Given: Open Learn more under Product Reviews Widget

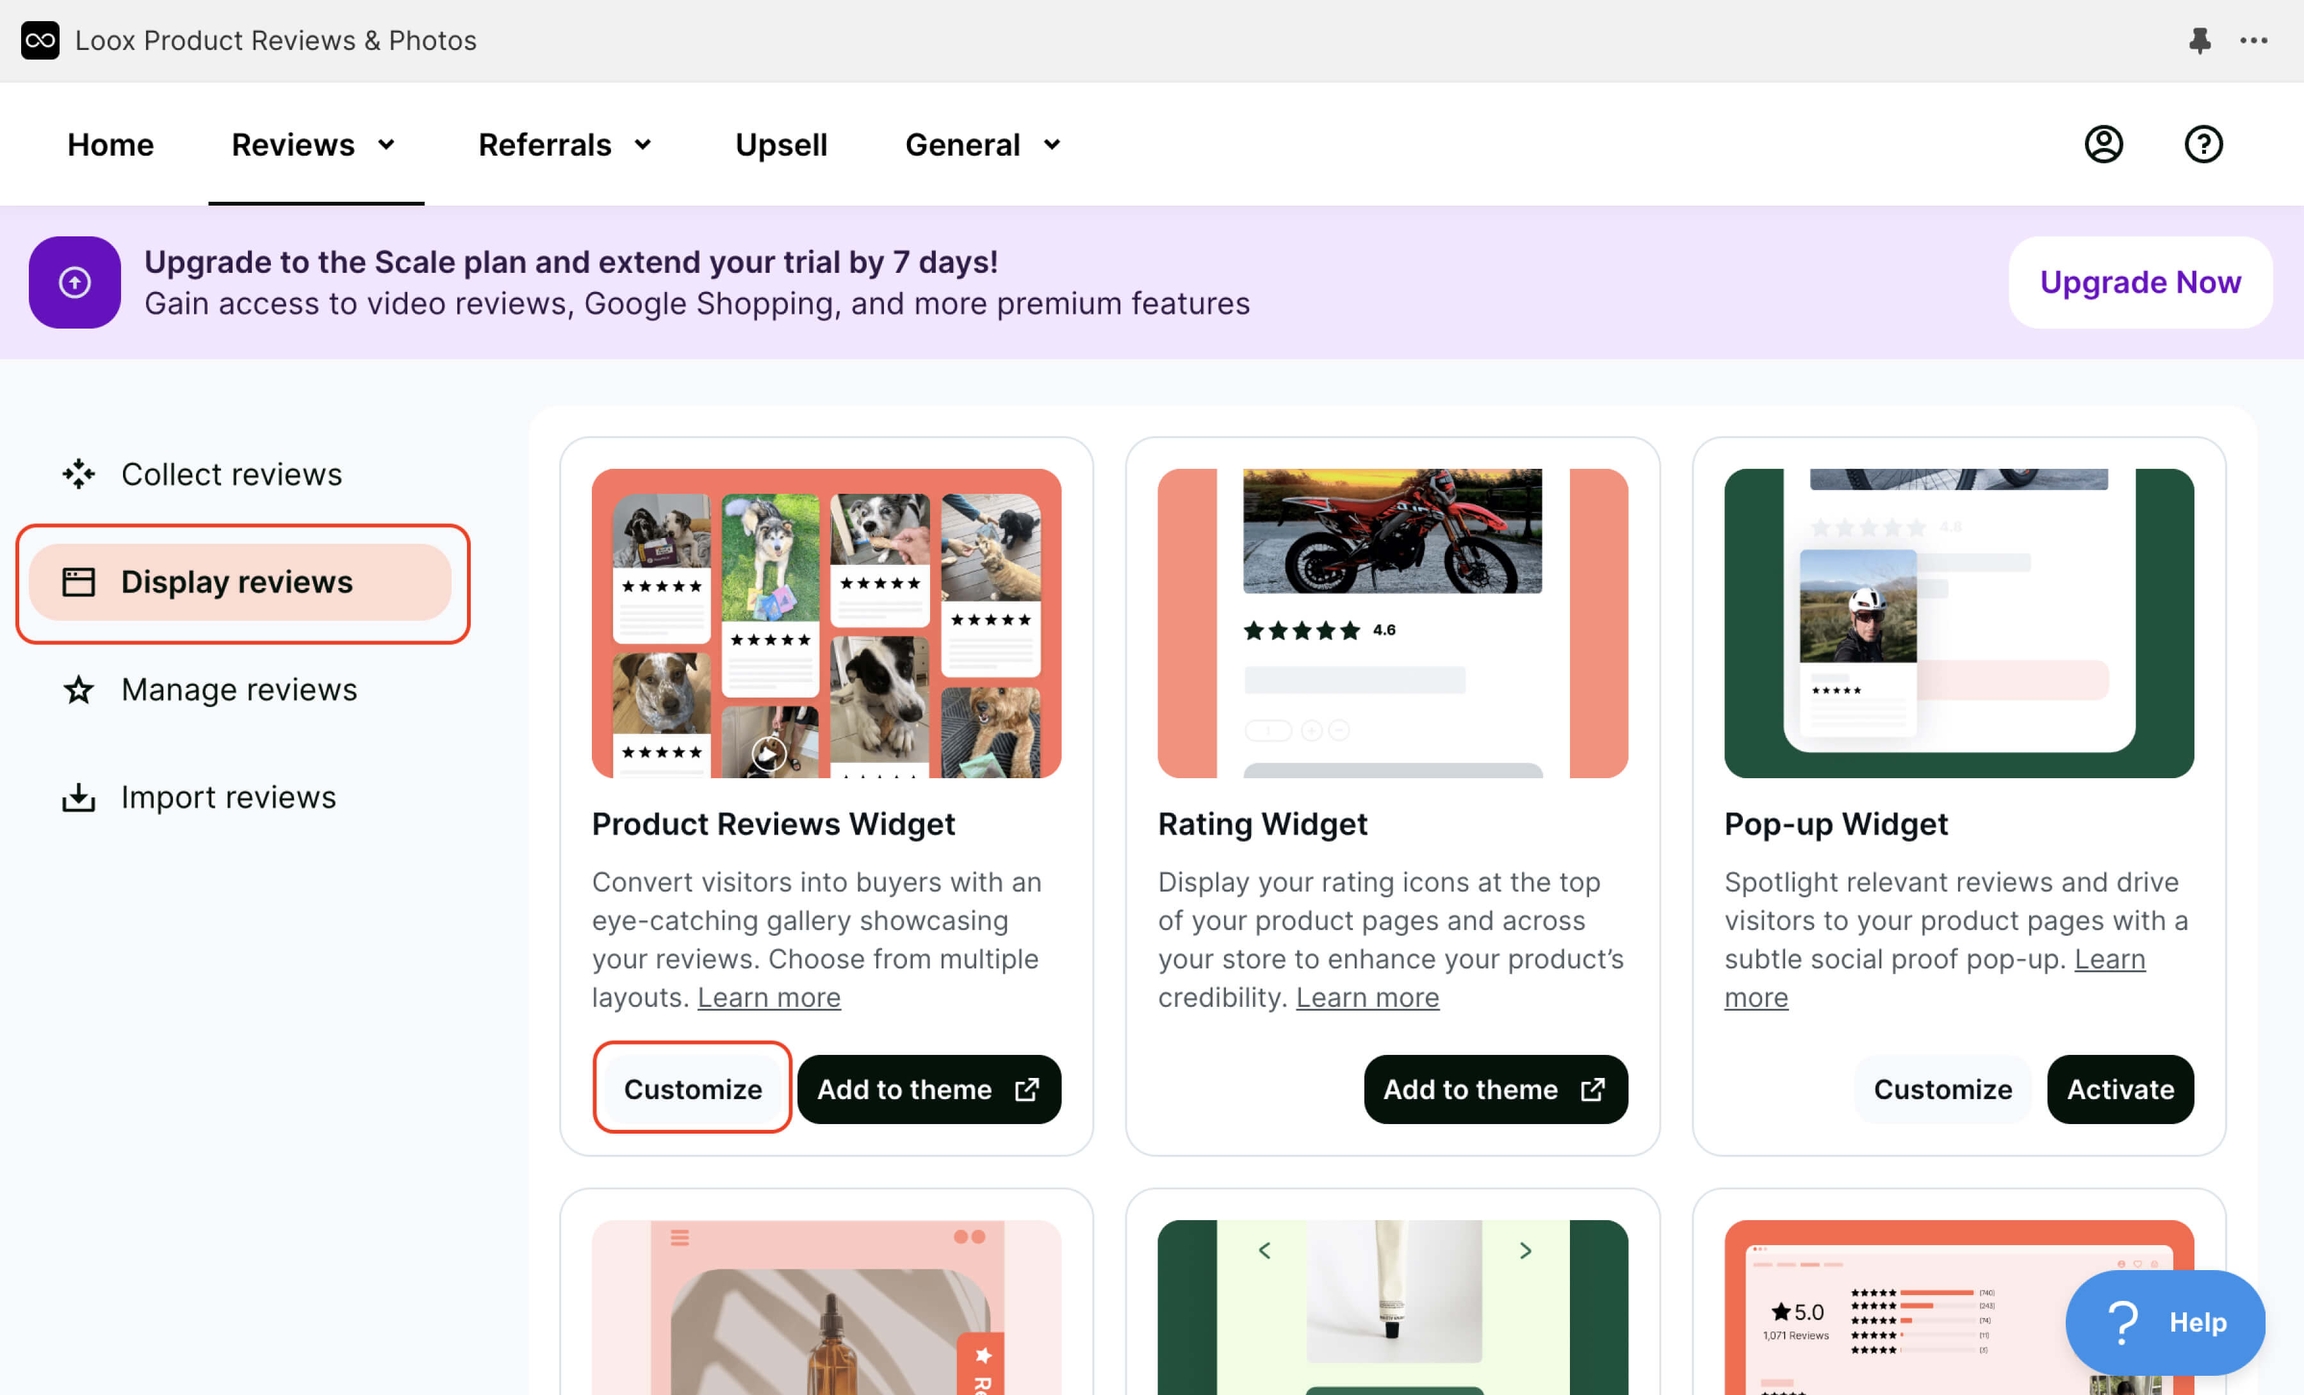Looking at the screenshot, I should point(768,996).
